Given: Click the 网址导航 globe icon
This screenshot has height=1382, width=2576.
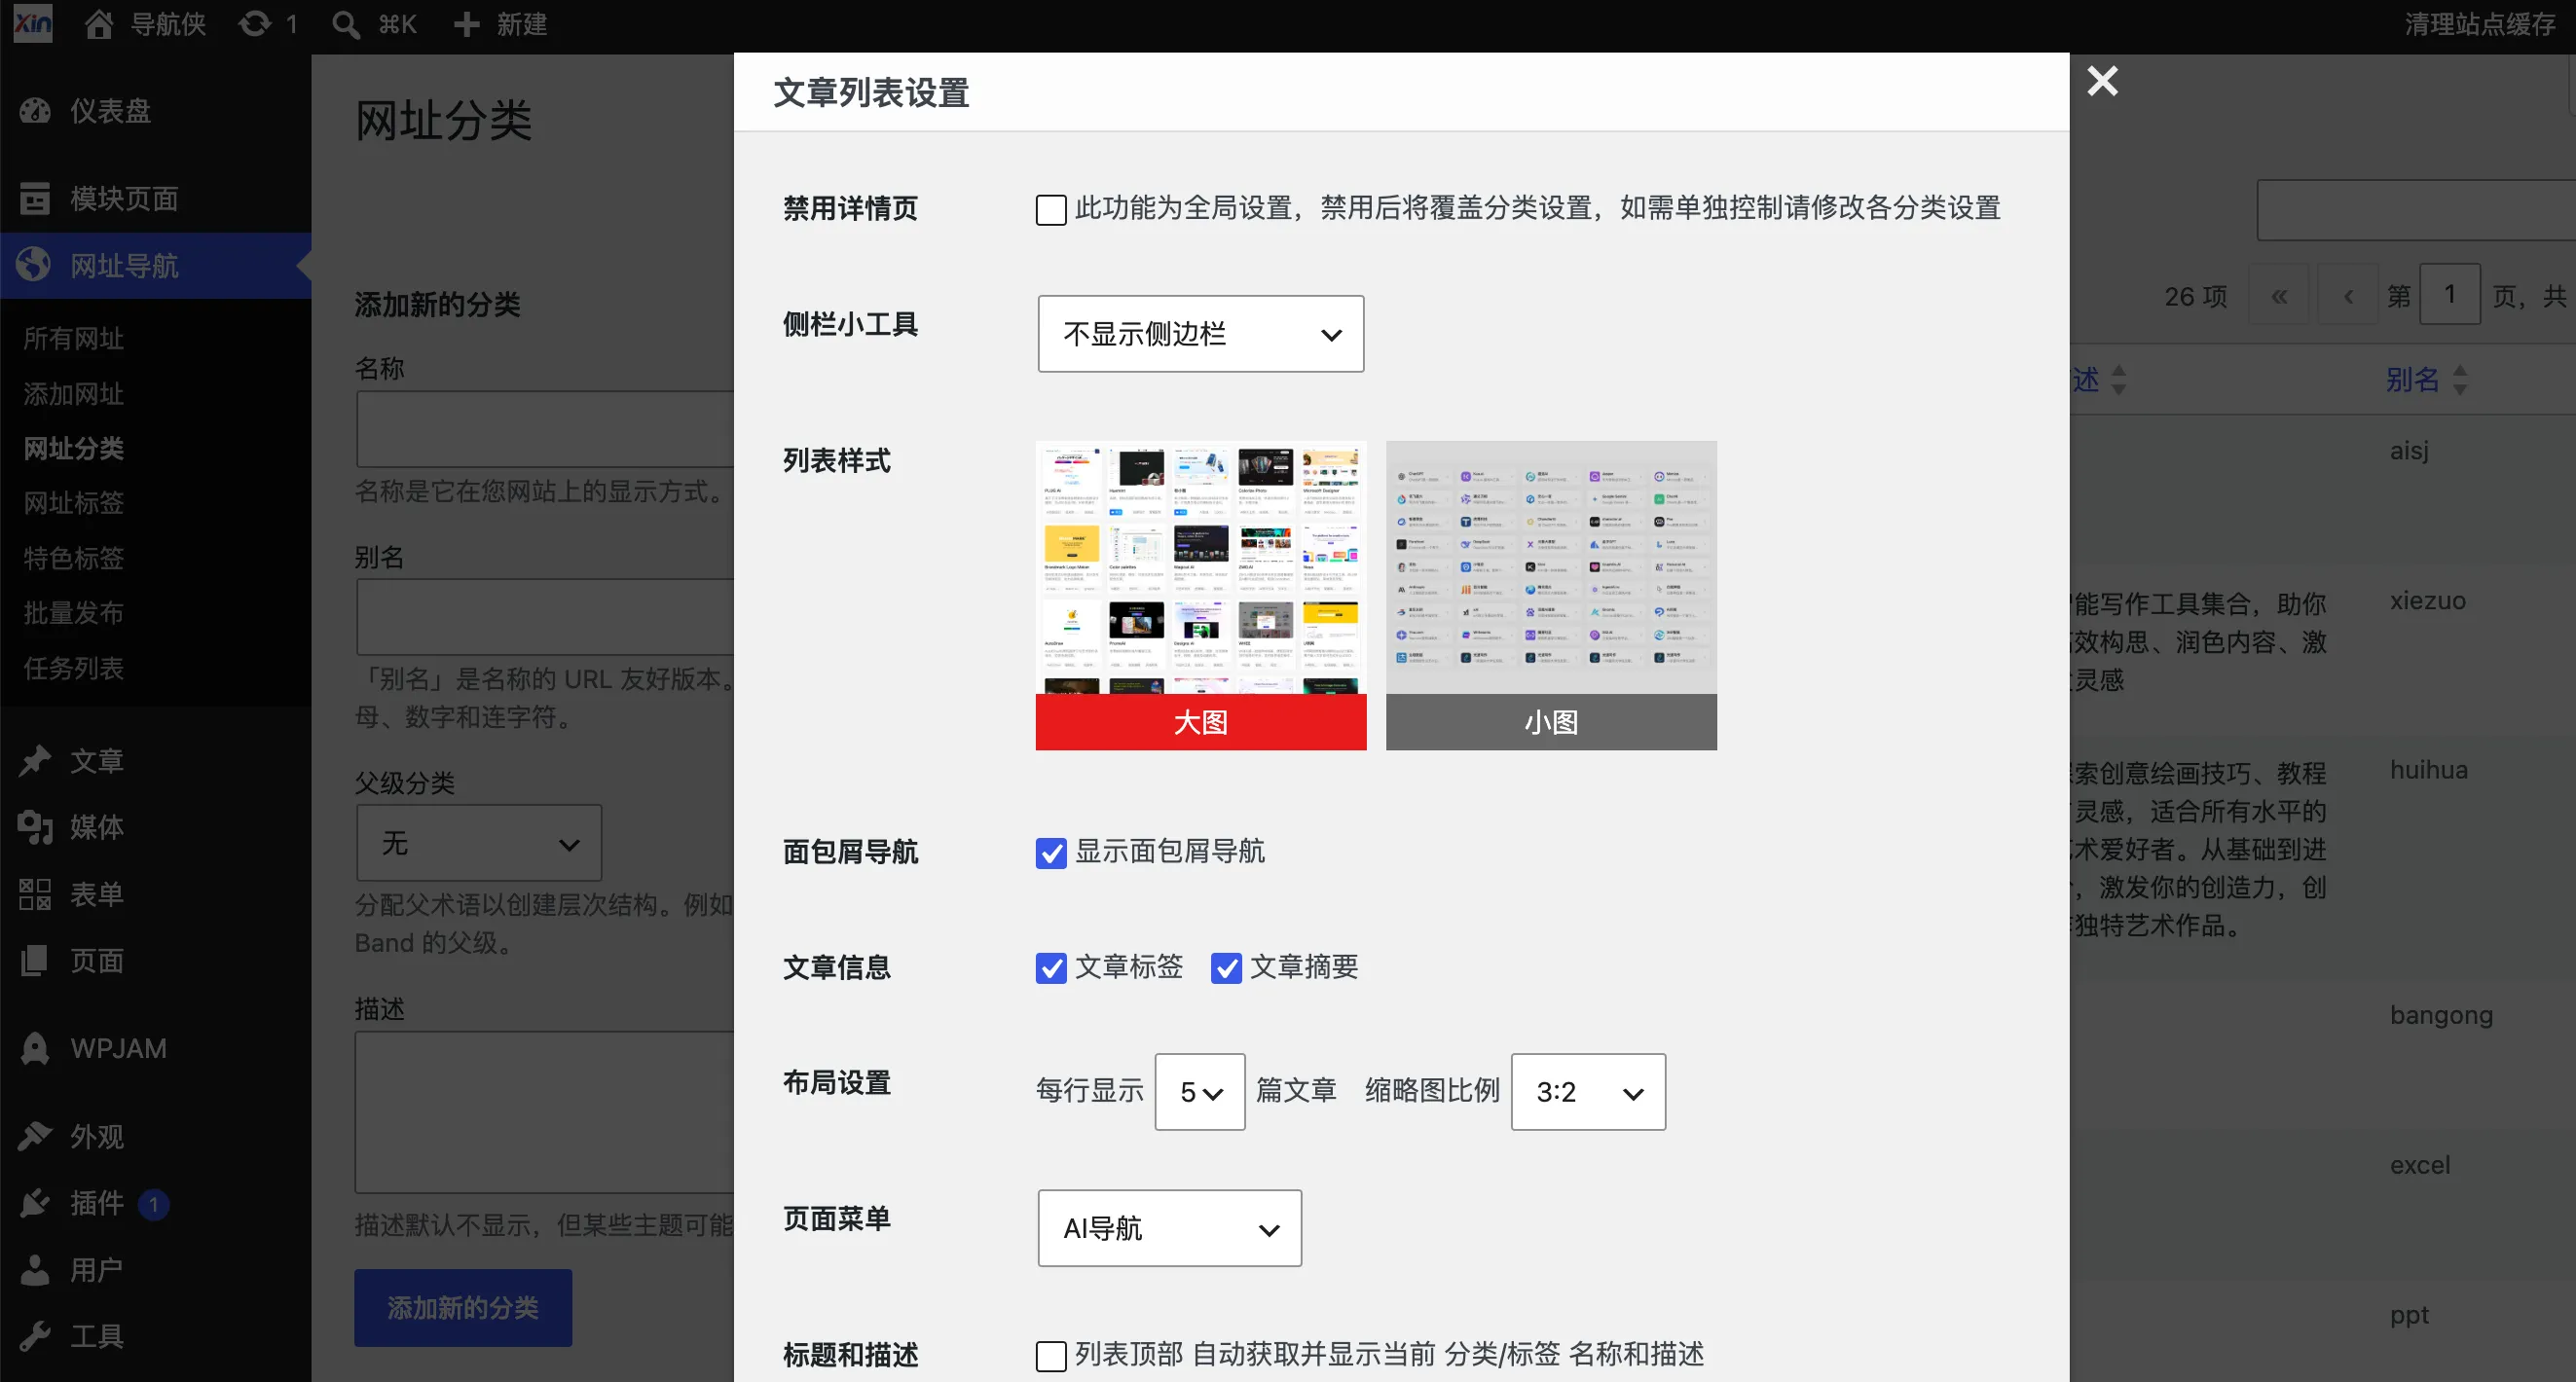Looking at the screenshot, I should coord(35,265).
